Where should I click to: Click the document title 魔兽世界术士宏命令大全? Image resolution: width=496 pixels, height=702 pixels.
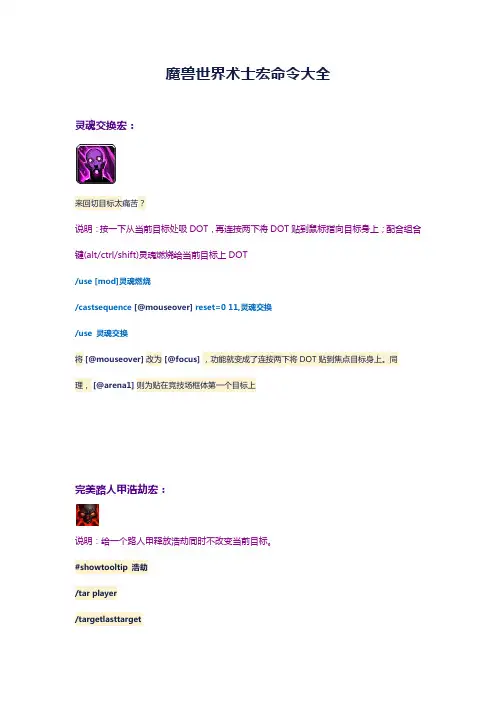click(248, 73)
